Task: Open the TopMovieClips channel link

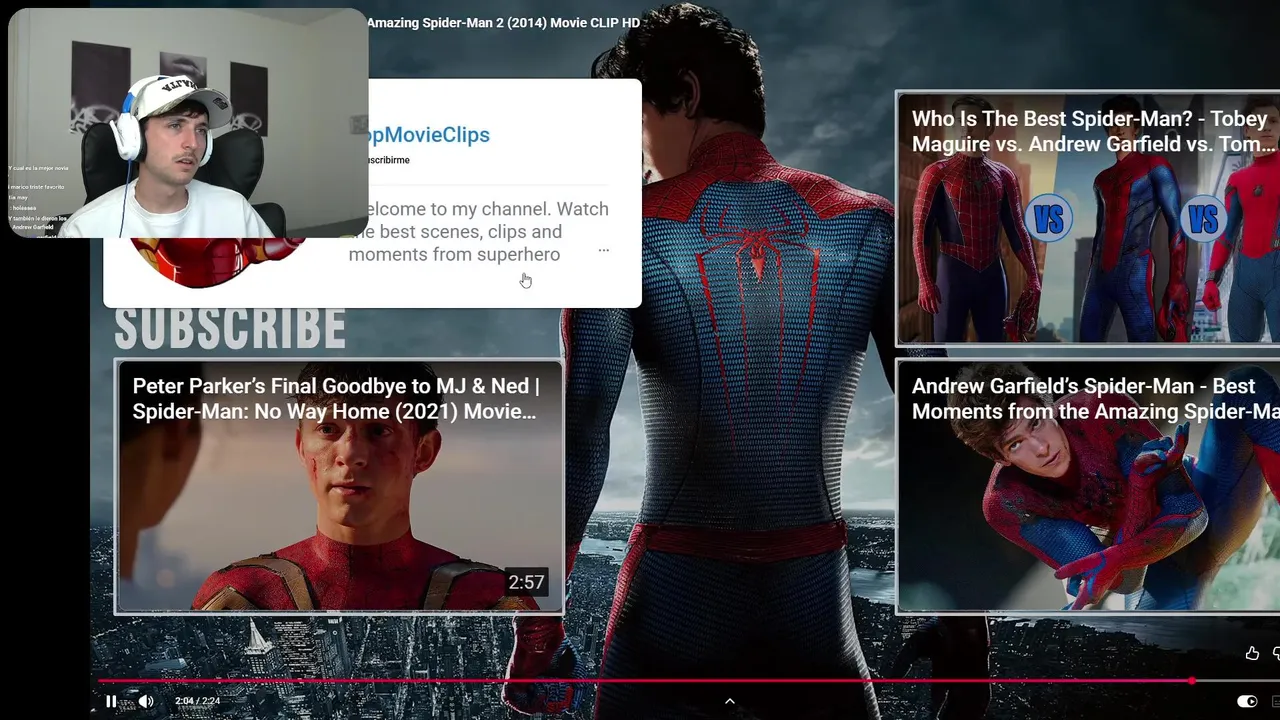Action: point(429,135)
